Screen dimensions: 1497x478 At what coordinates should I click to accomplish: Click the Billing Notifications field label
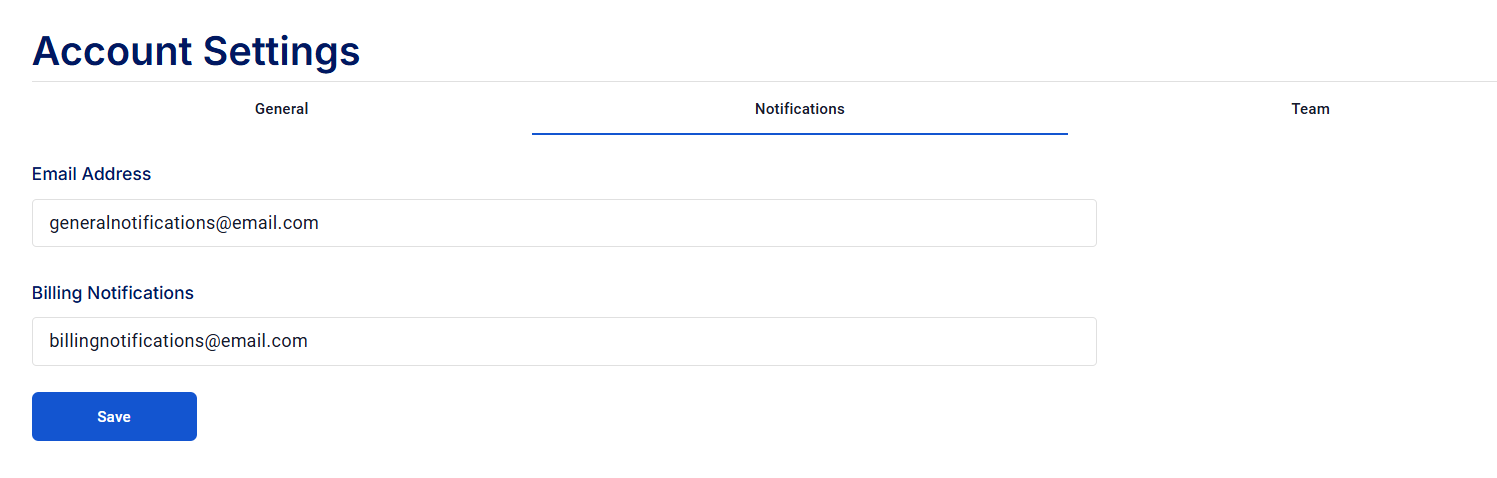coord(113,293)
